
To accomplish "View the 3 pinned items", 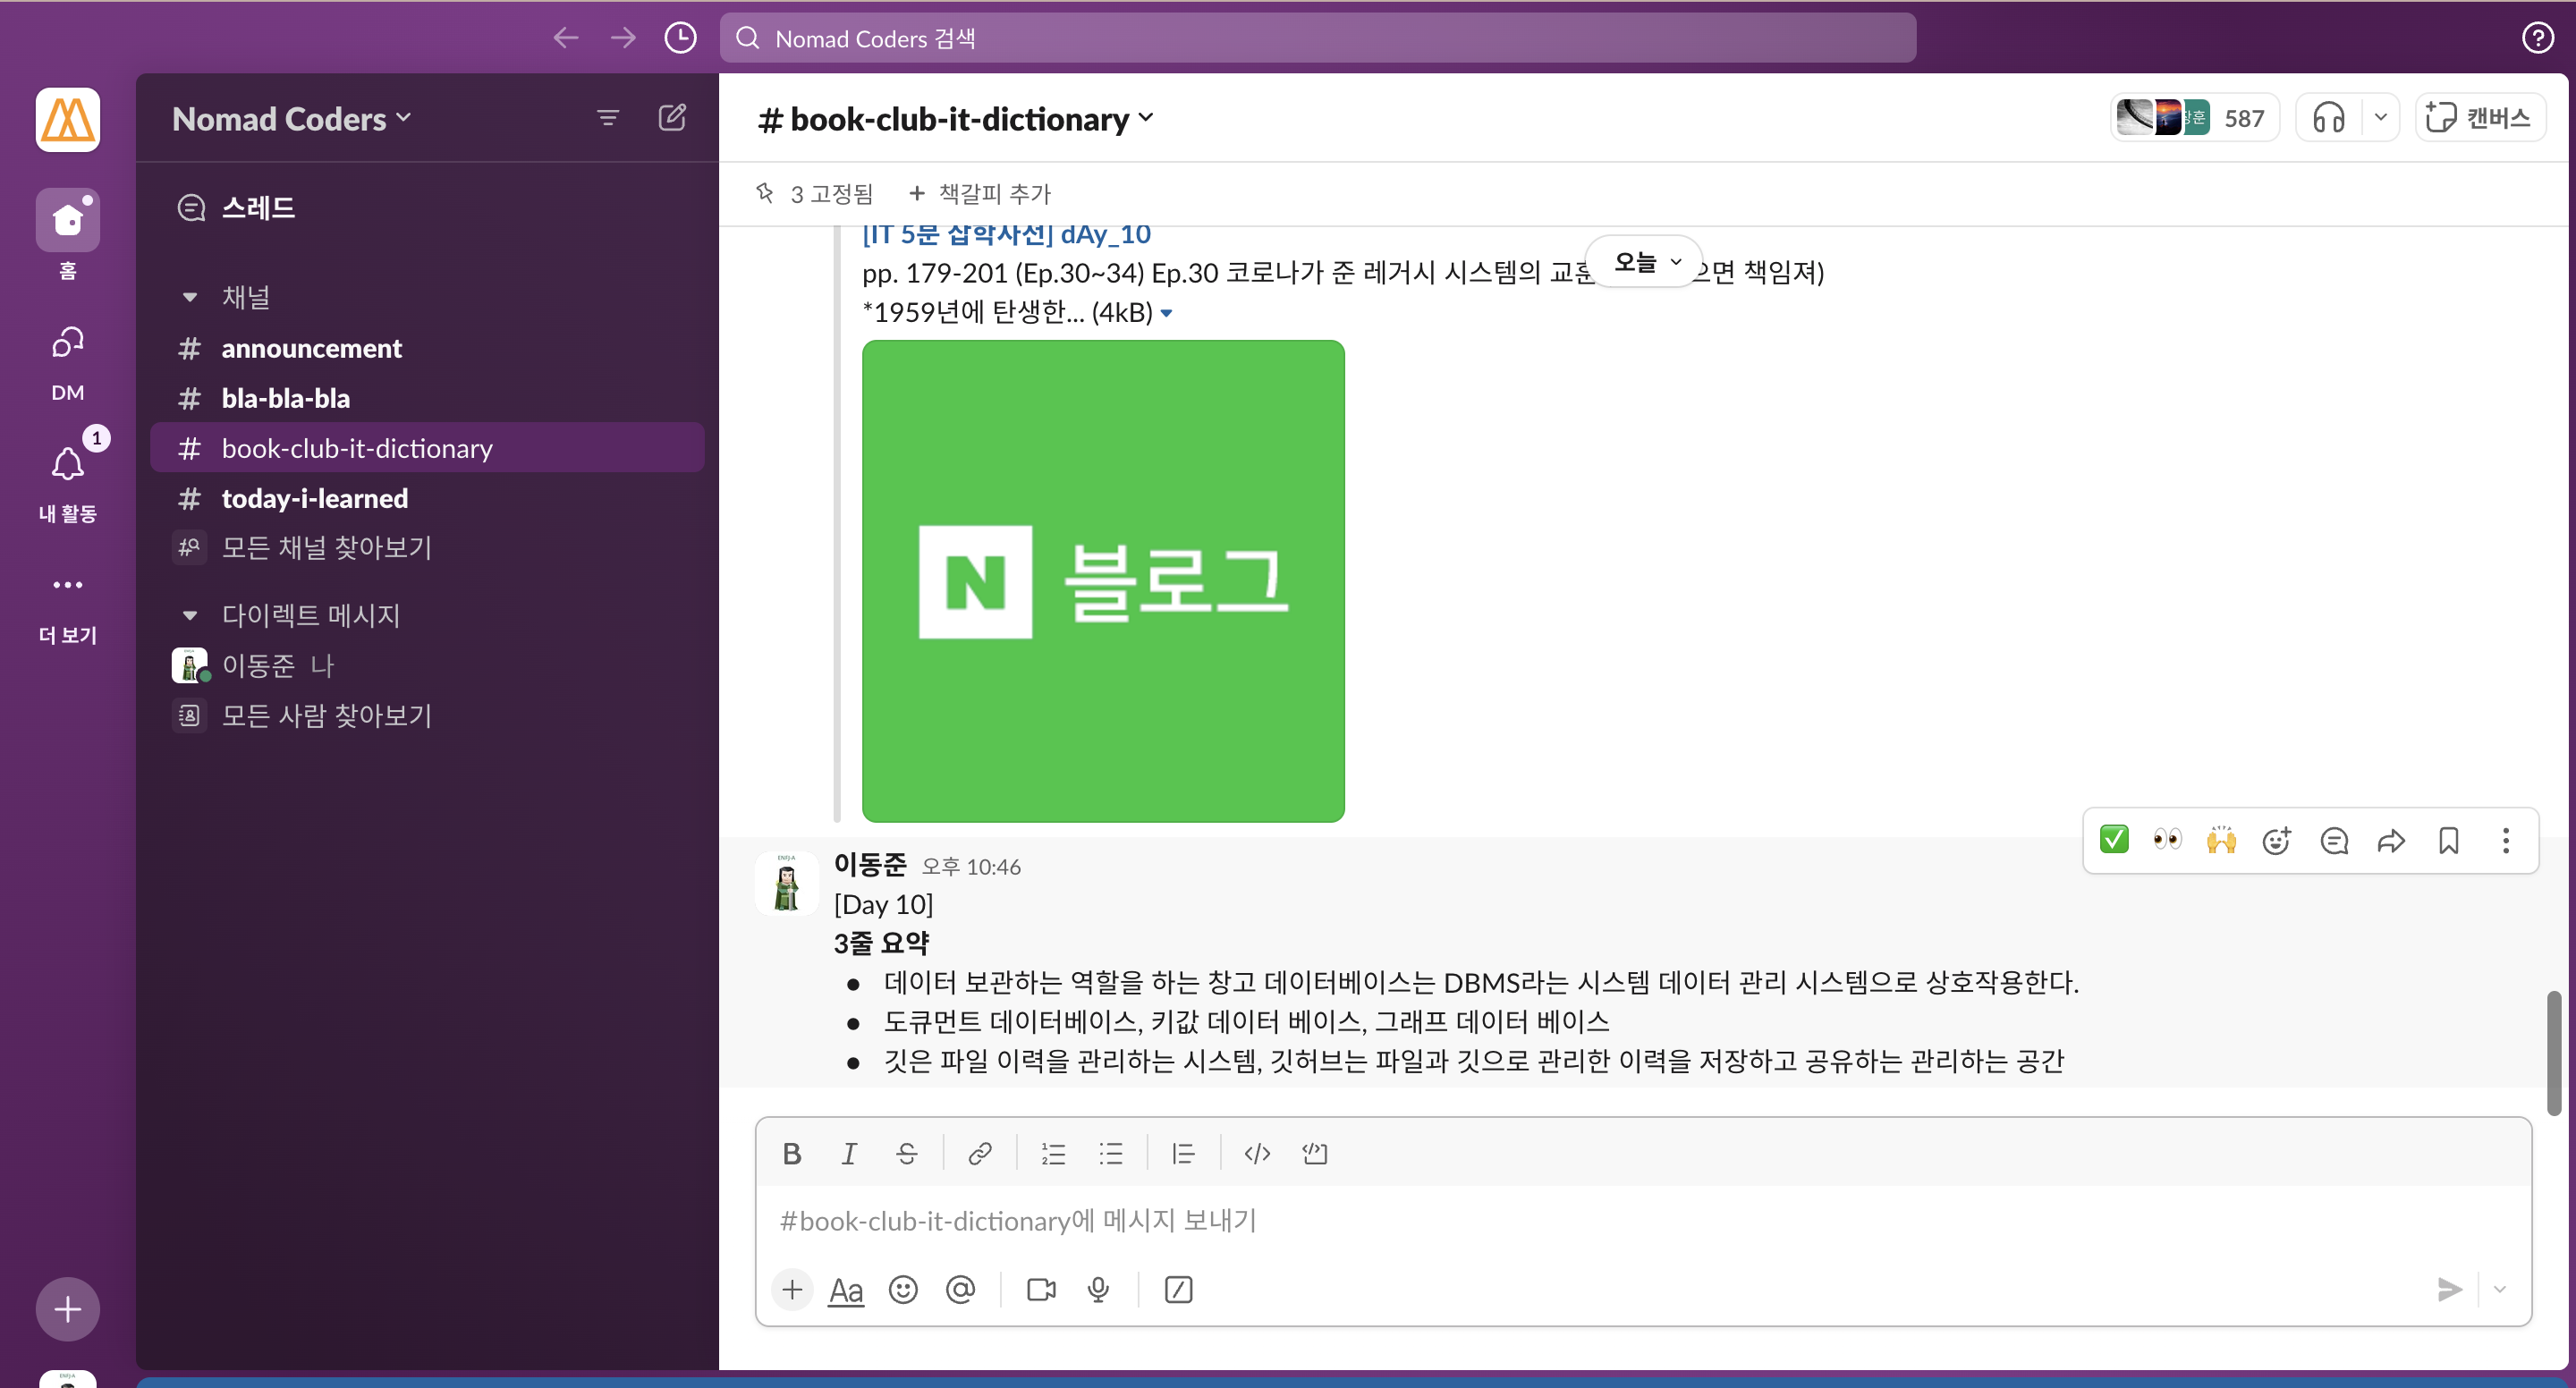I will [x=814, y=193].
